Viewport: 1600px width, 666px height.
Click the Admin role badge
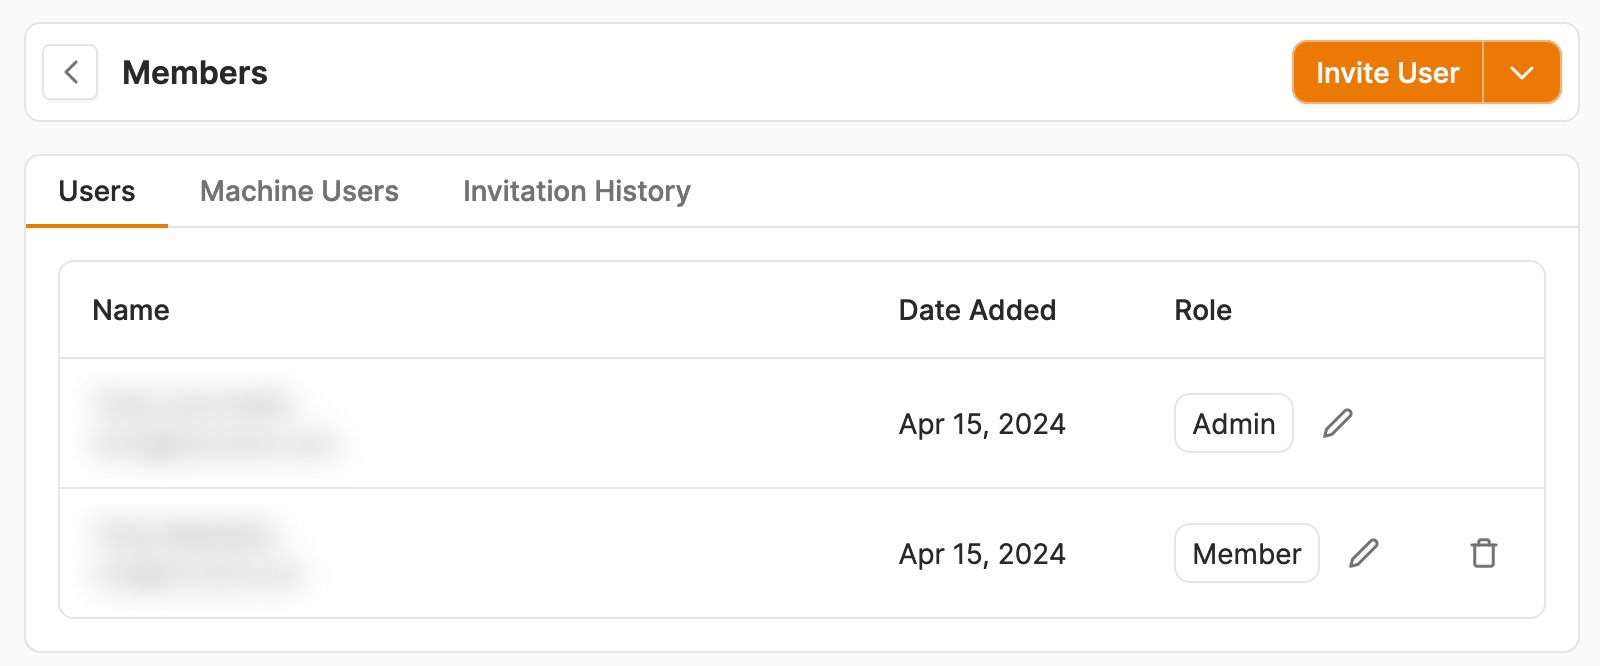click(x=1233, y=423)
